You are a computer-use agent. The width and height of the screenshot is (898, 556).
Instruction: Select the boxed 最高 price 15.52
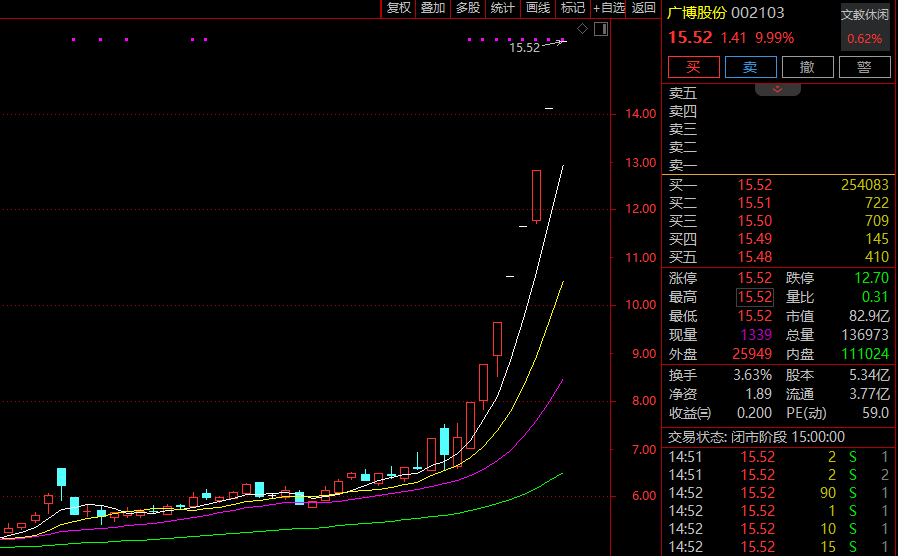coord(754,297)
